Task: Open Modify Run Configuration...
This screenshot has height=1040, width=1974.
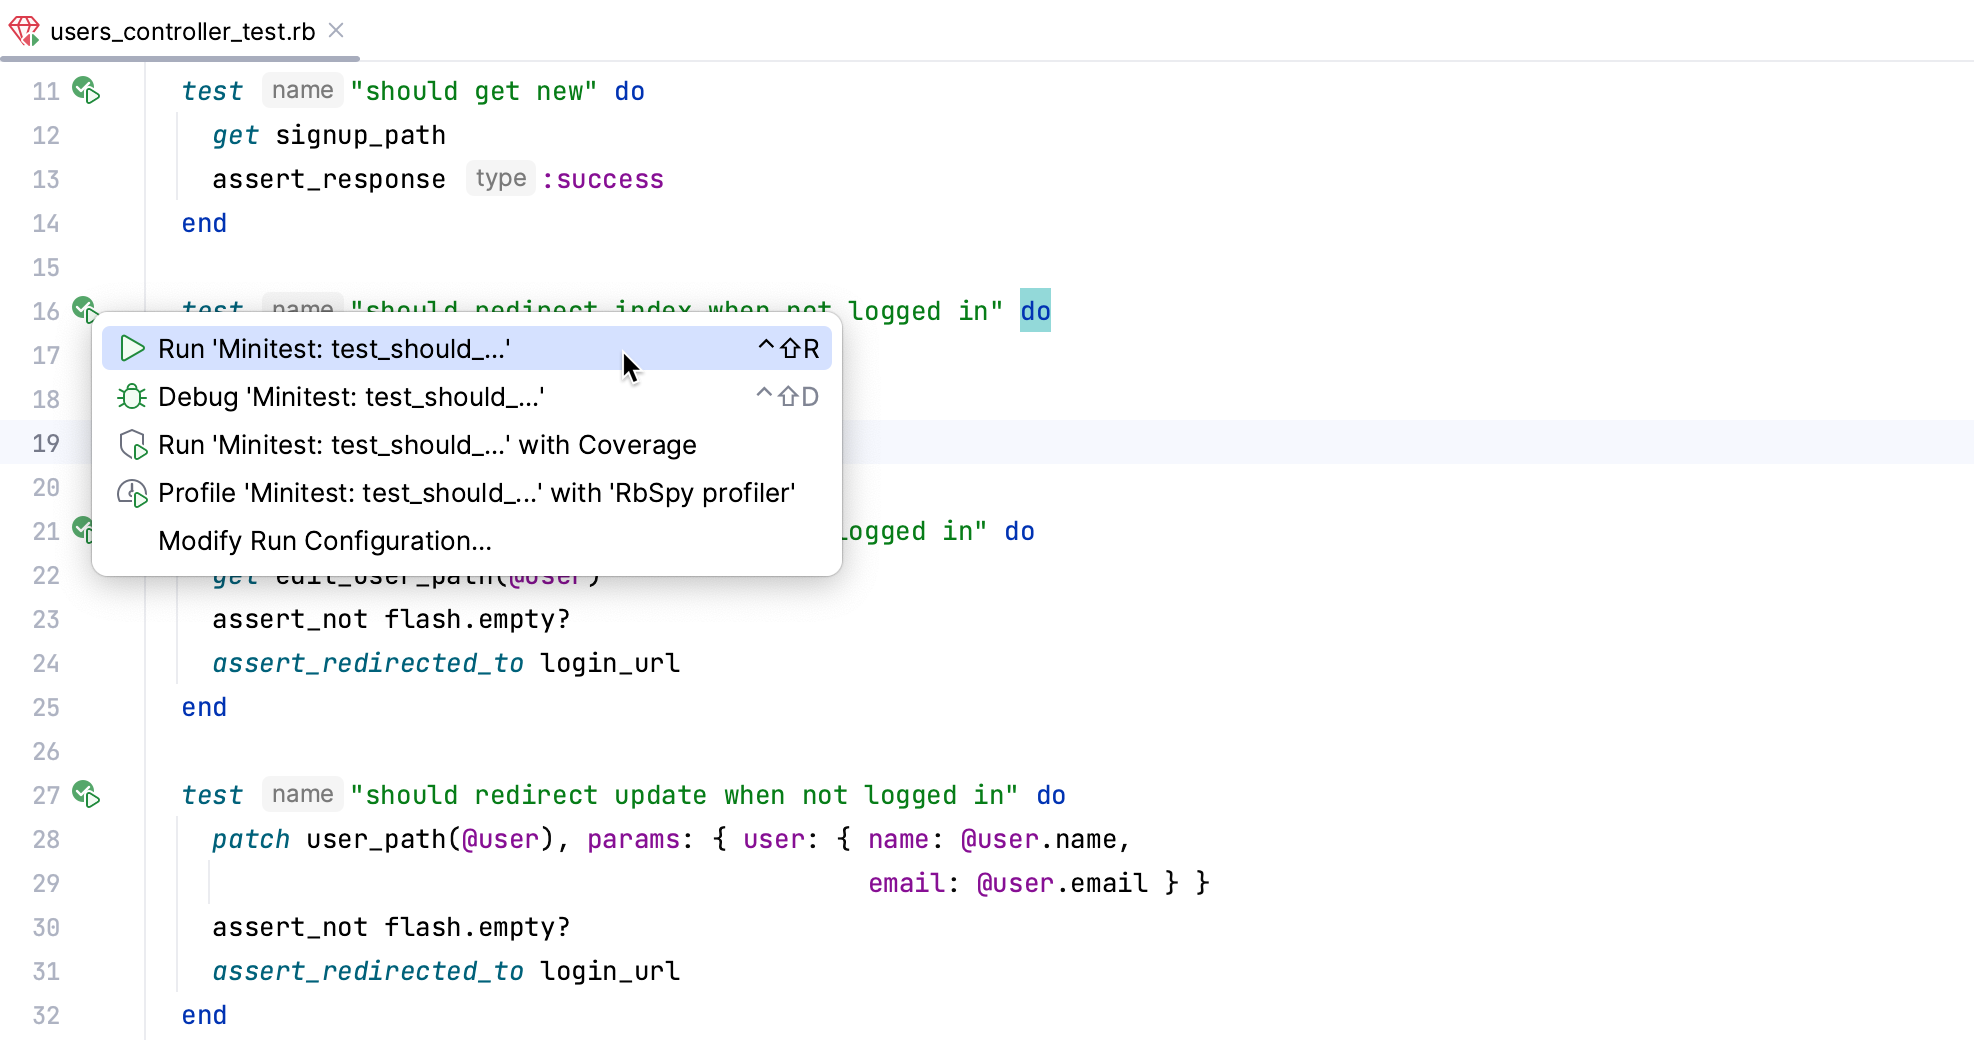Action: click(x=324, y=540)
